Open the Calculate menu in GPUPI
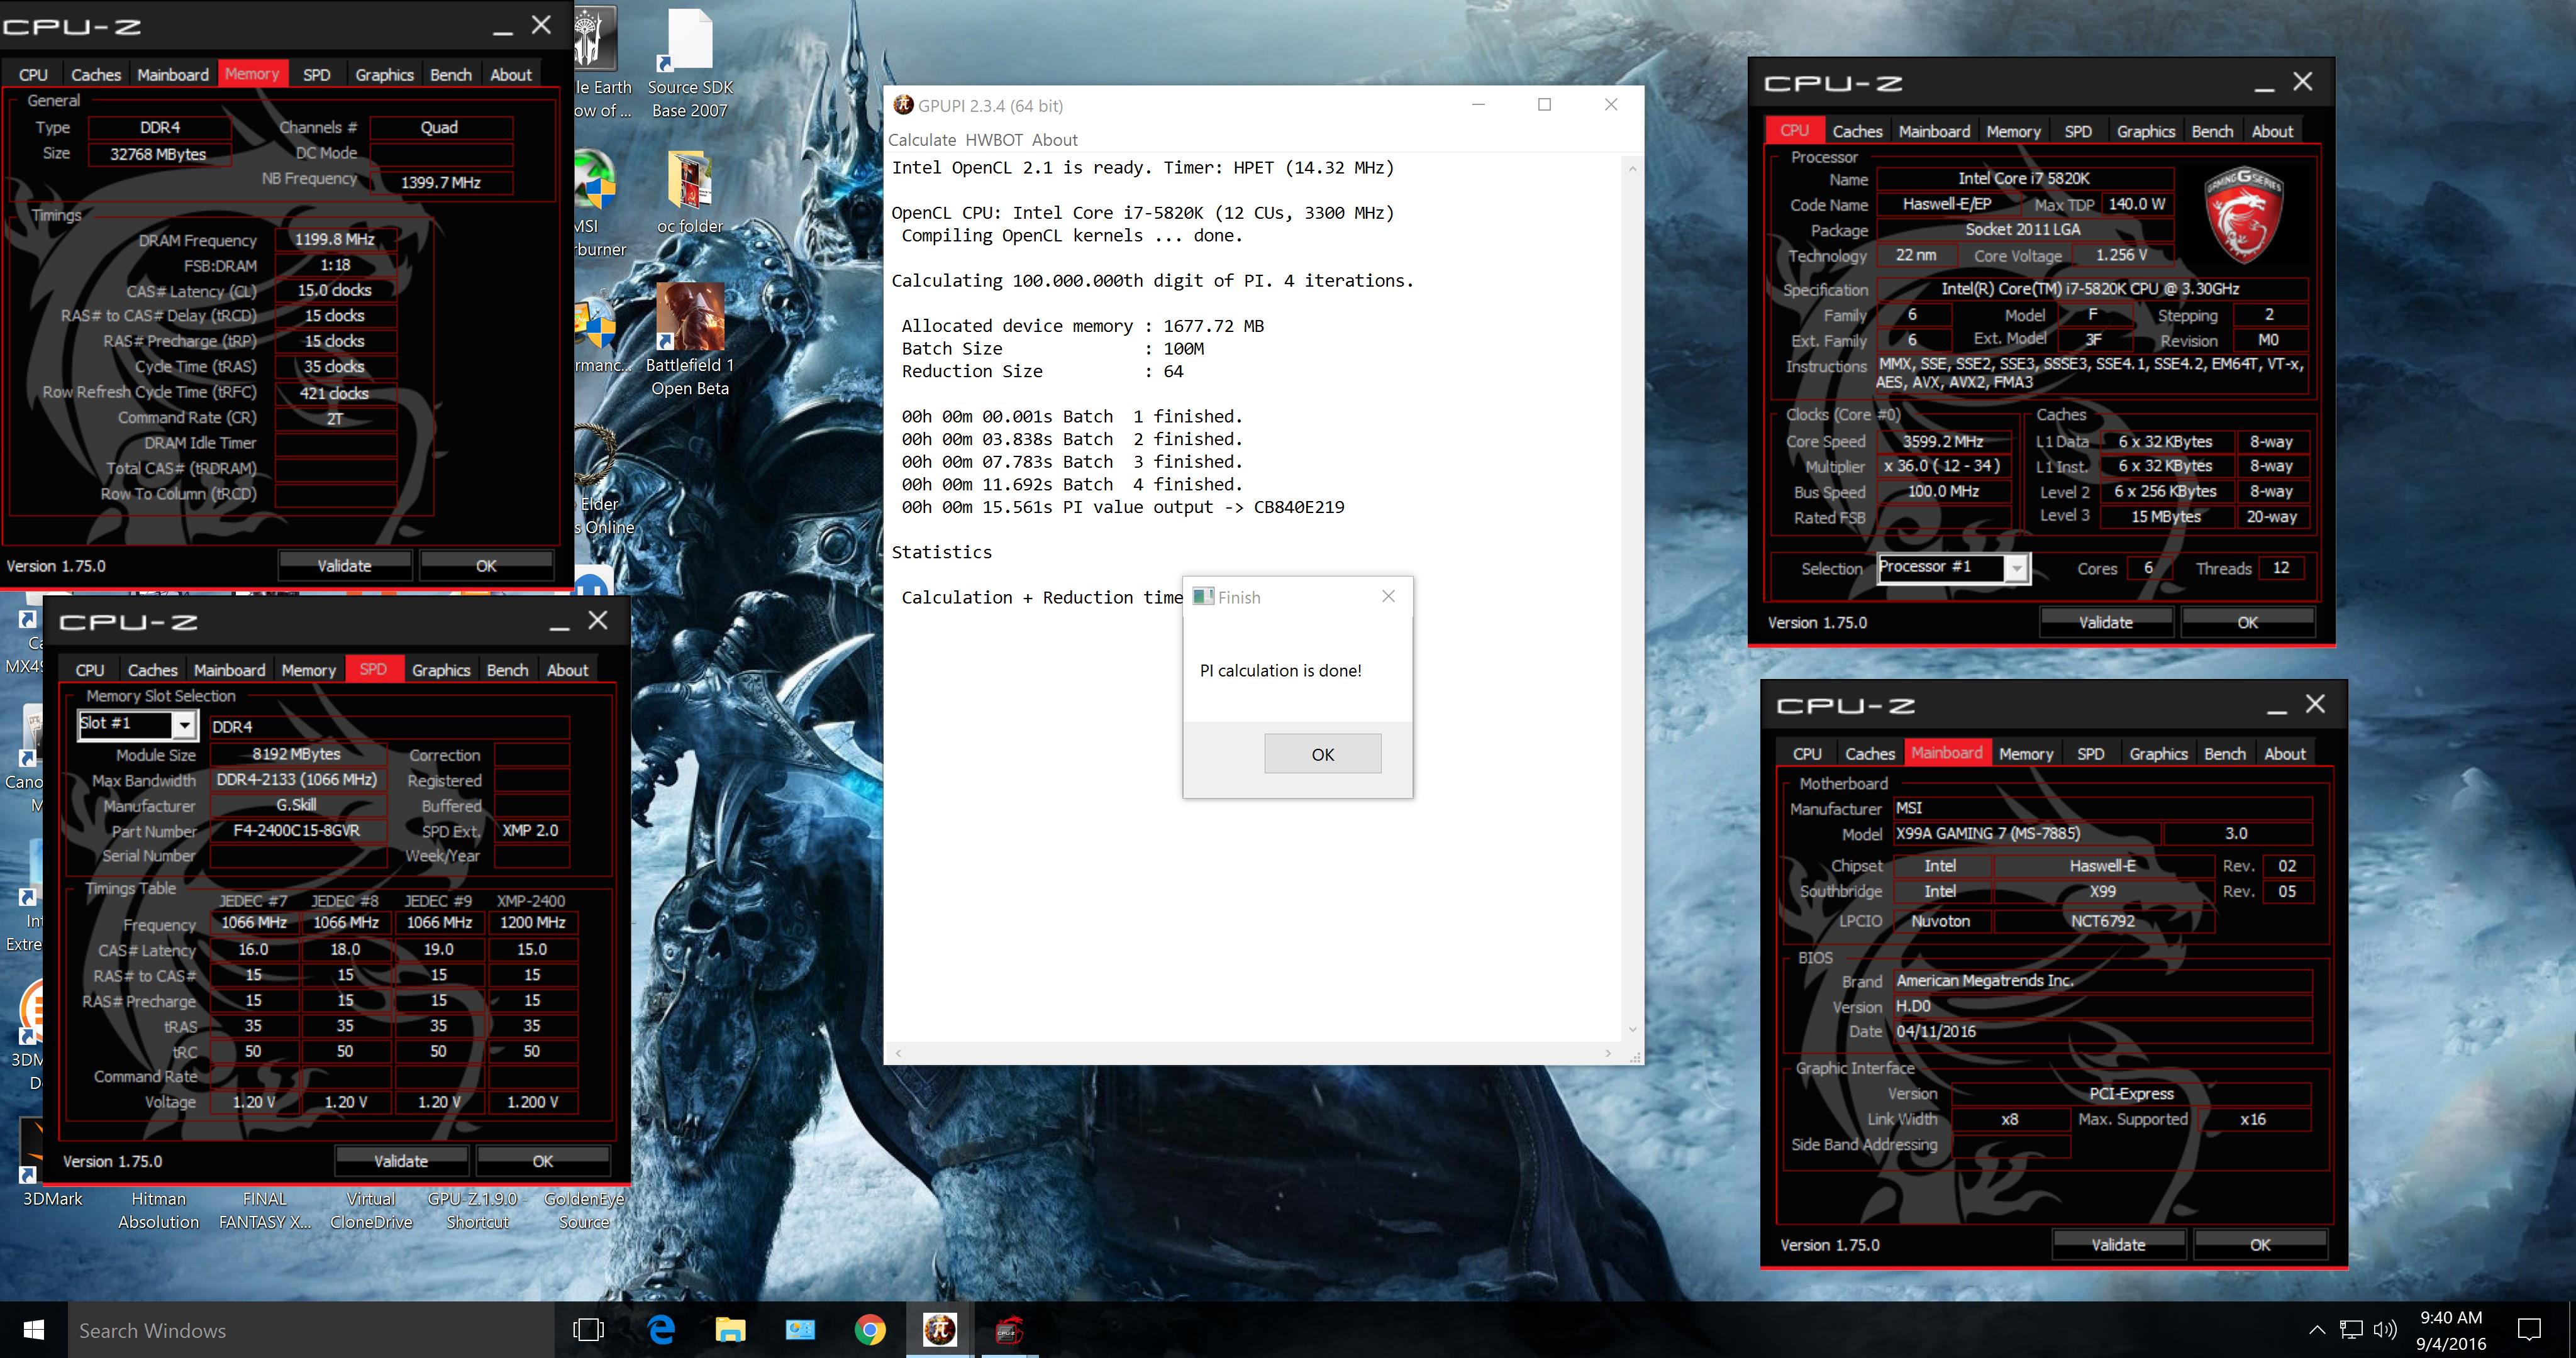The height and width of the screenshot is (1358, 2576). click(x=922, y=140)
